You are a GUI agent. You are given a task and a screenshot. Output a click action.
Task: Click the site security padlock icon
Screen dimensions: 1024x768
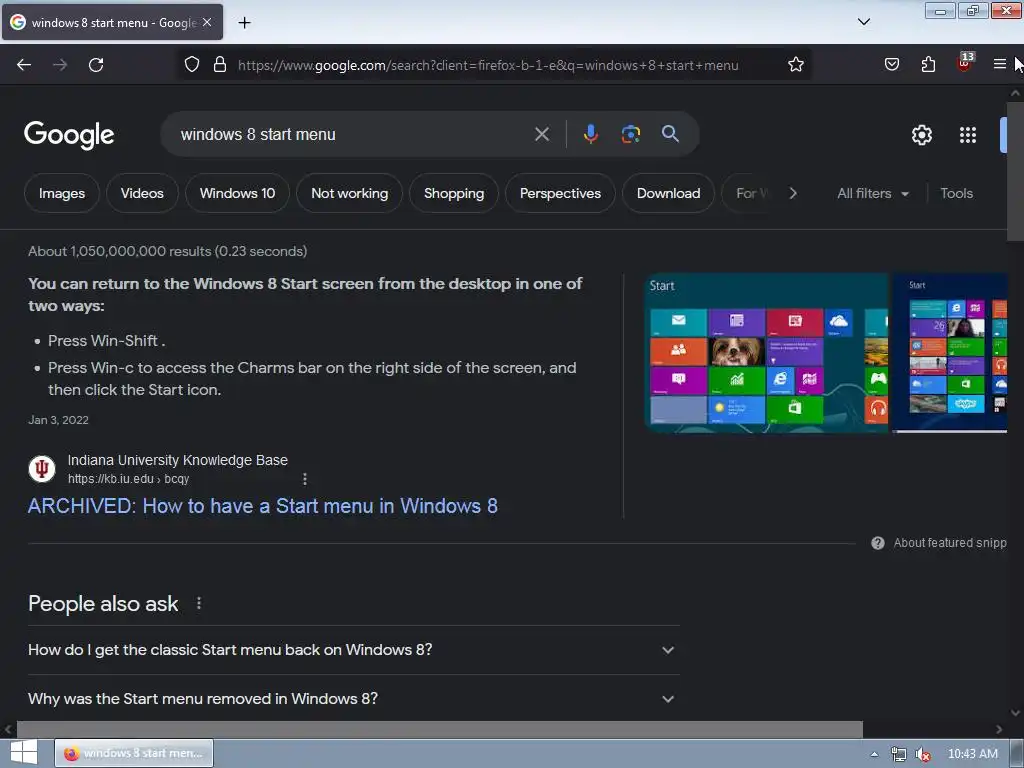[220, 65]
